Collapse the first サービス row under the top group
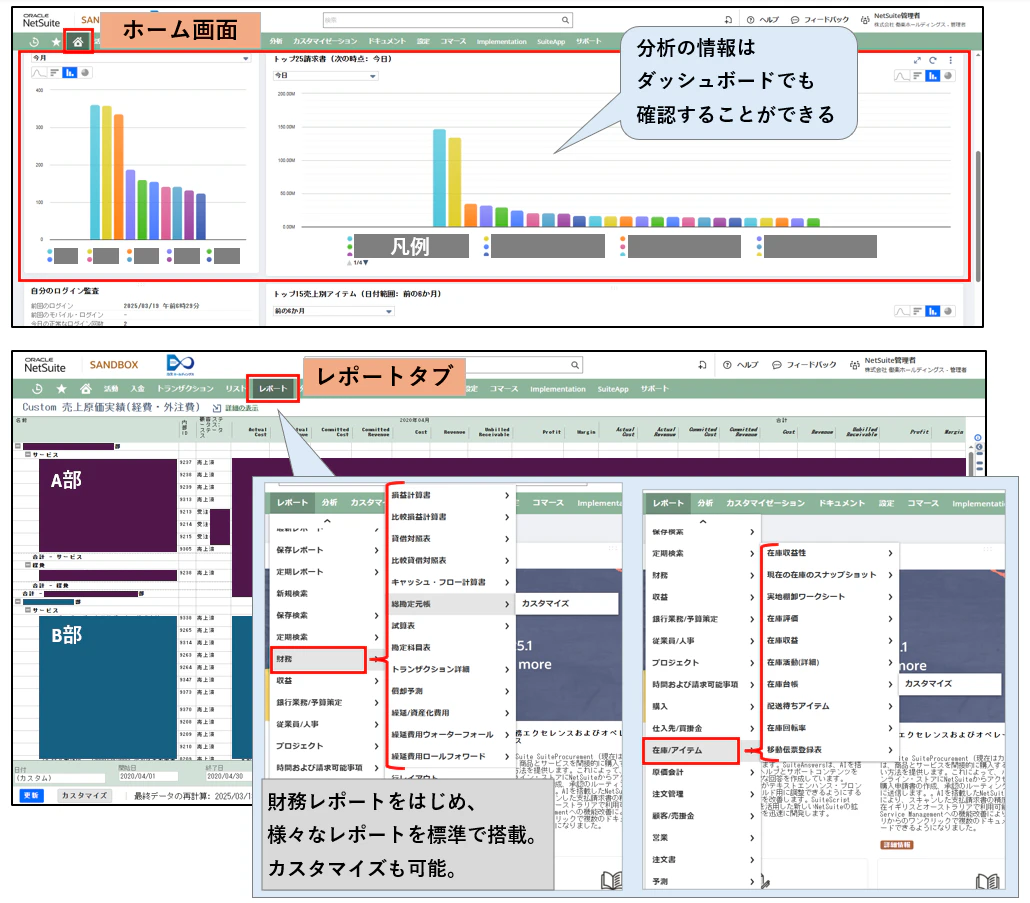The image size is (1030, 903). [28, 454]
